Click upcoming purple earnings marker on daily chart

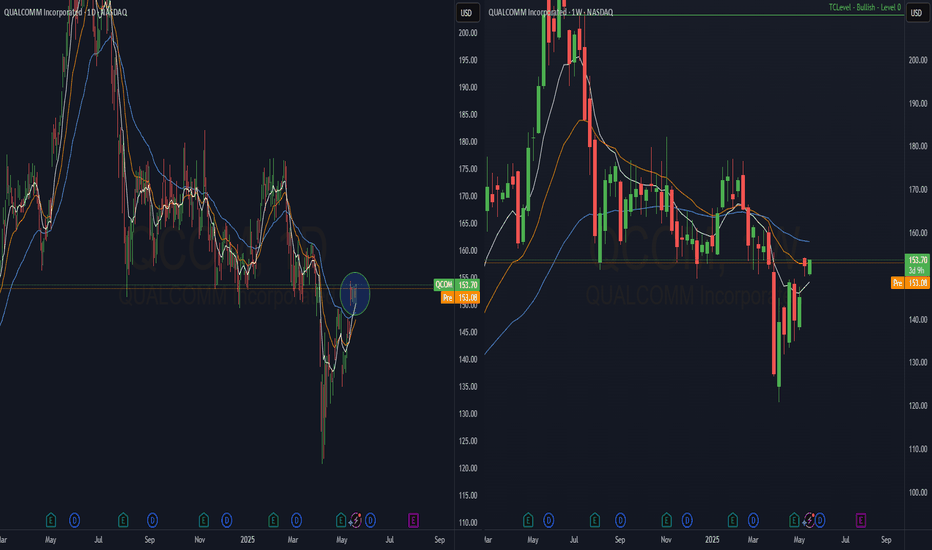click(x=413, y=520)
